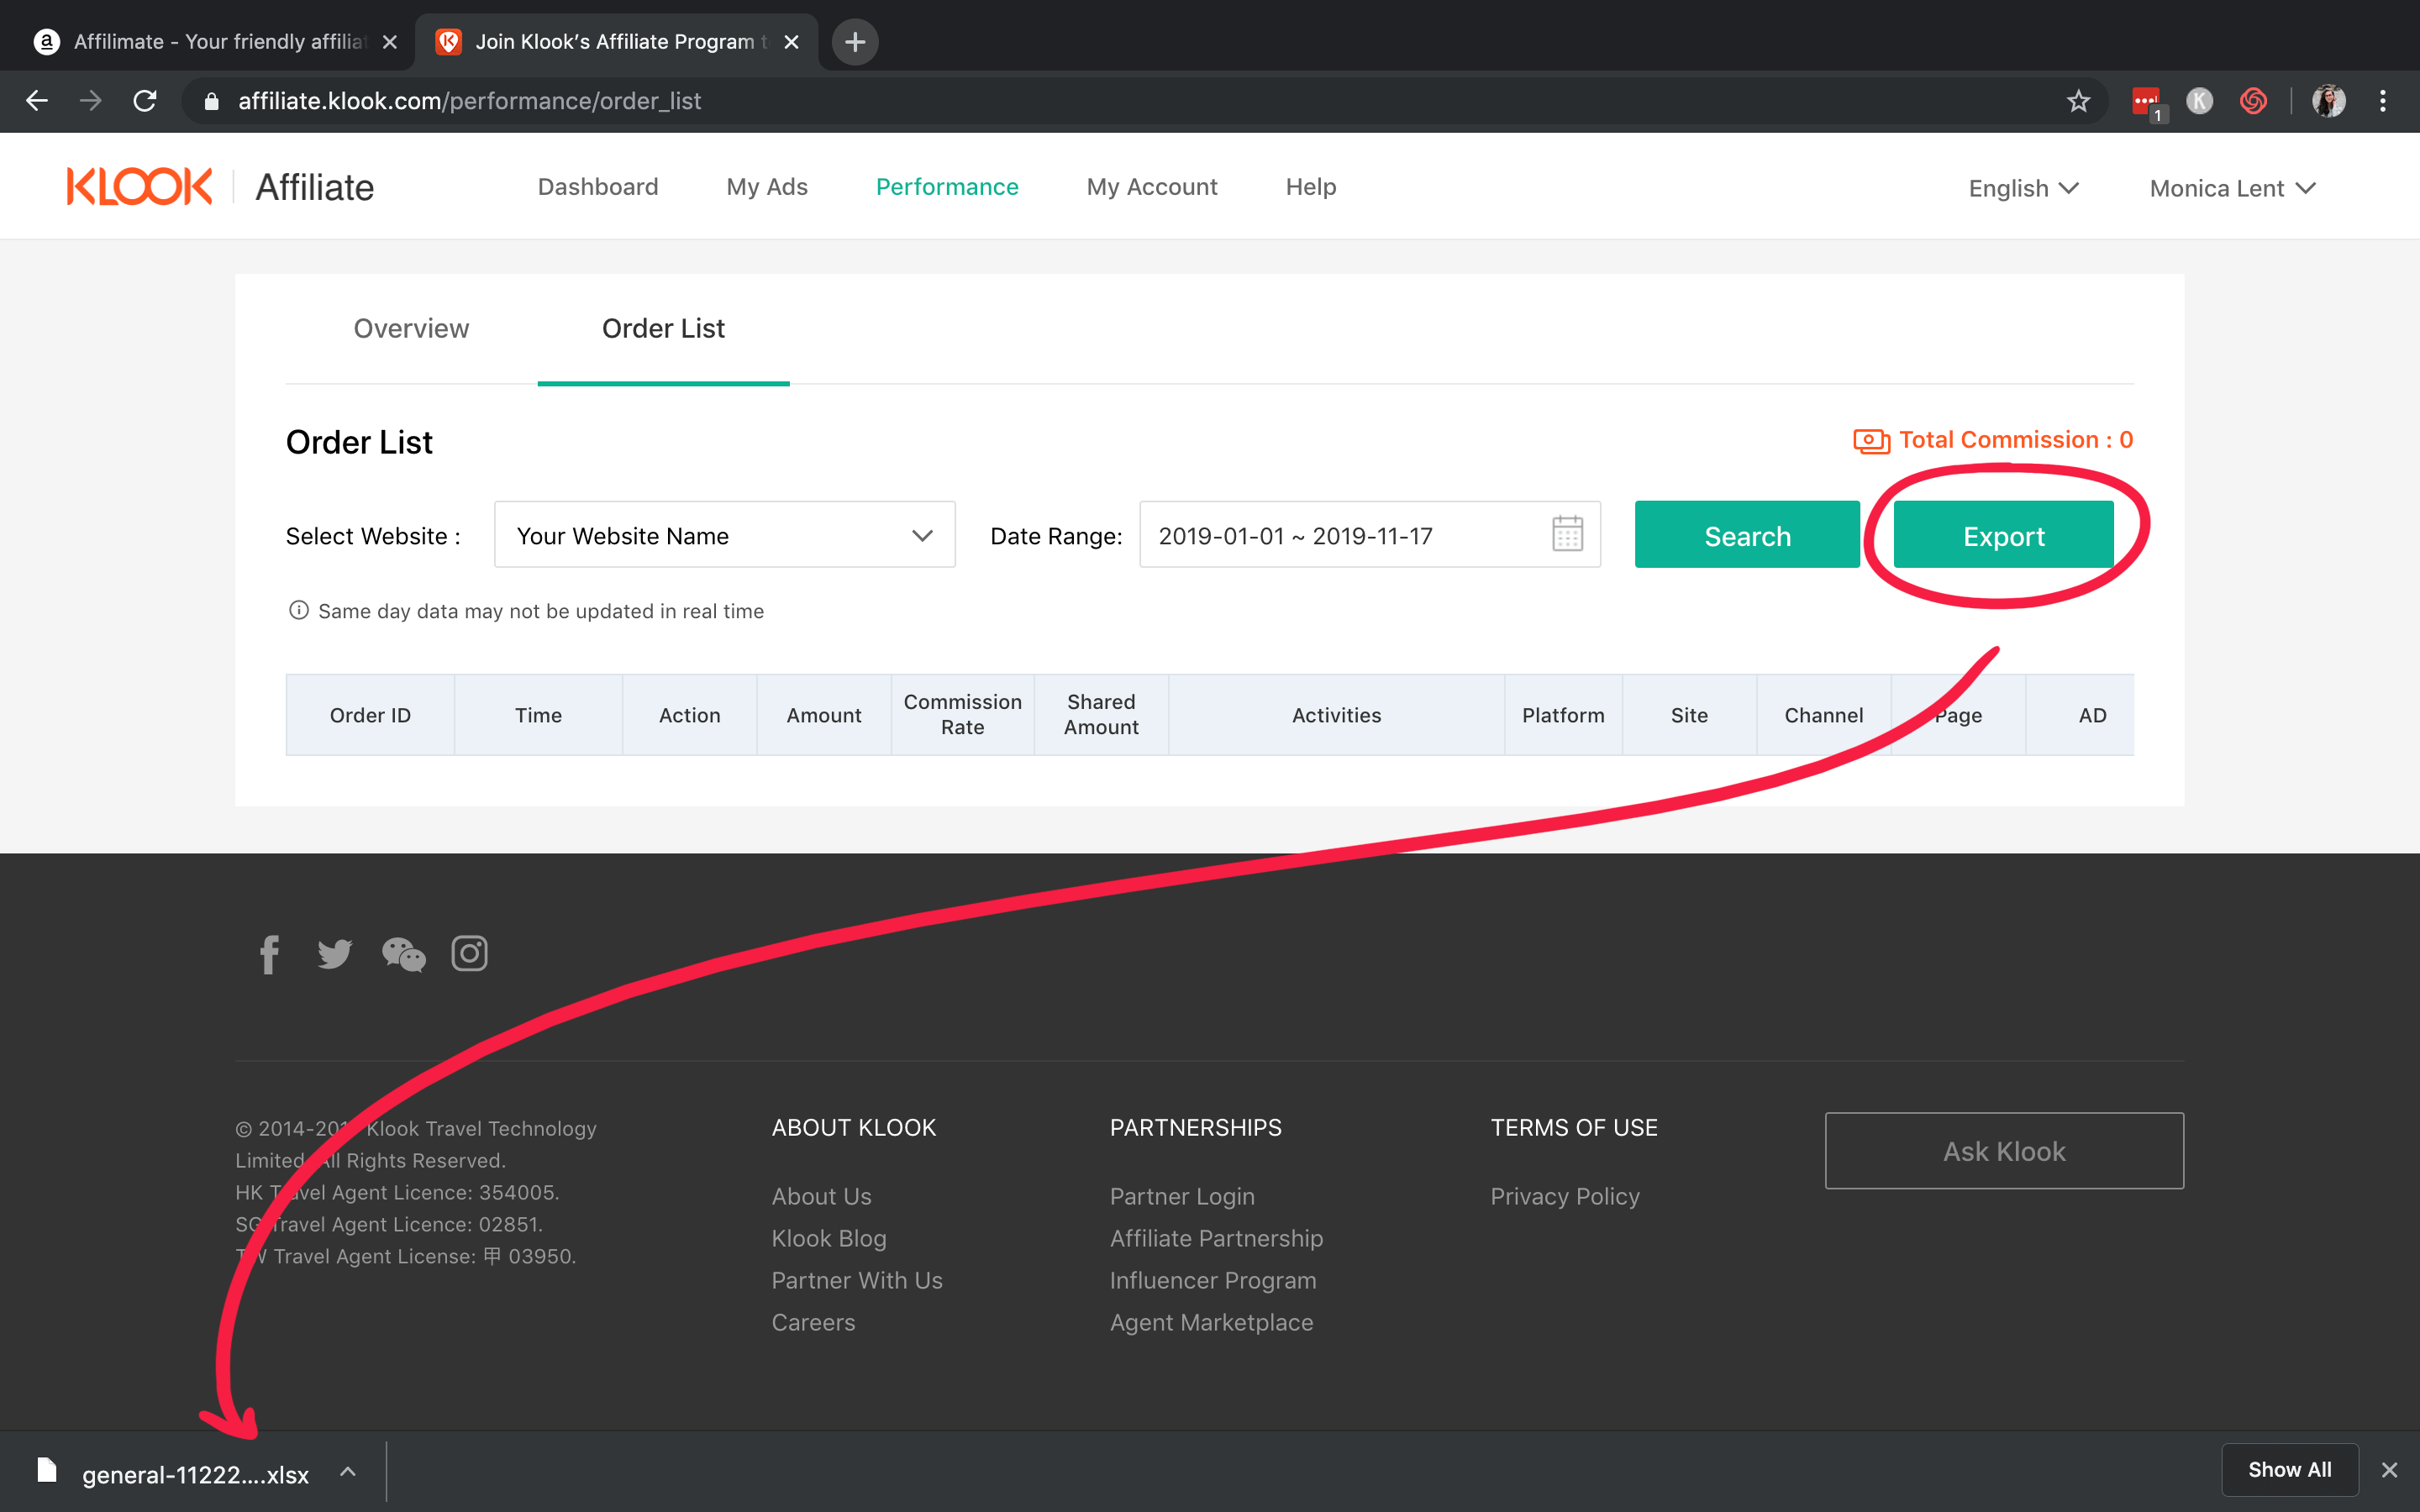Select the Order List tab

tap(663, 328)
